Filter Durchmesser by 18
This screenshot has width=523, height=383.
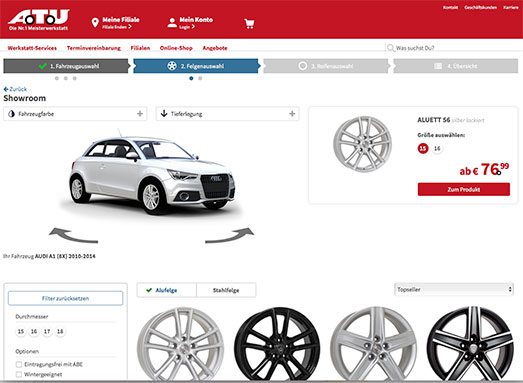click(60, 332)
